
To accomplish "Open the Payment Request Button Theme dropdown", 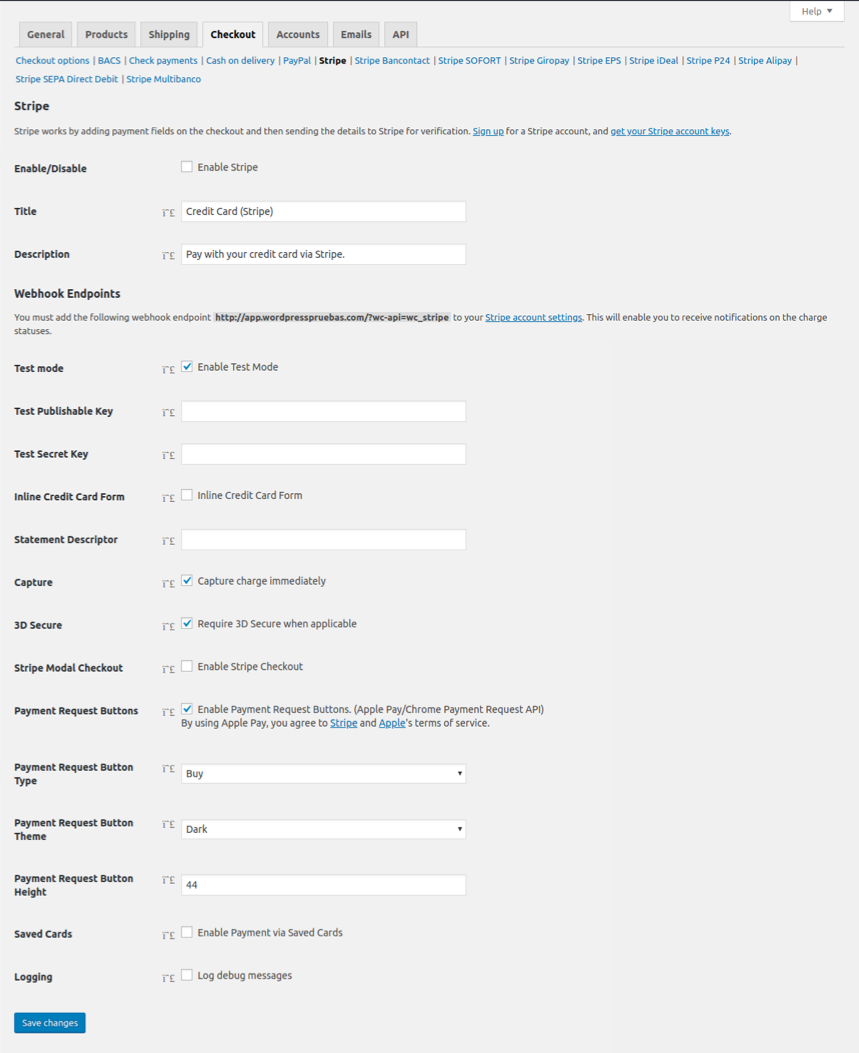I will coord(323,829).
